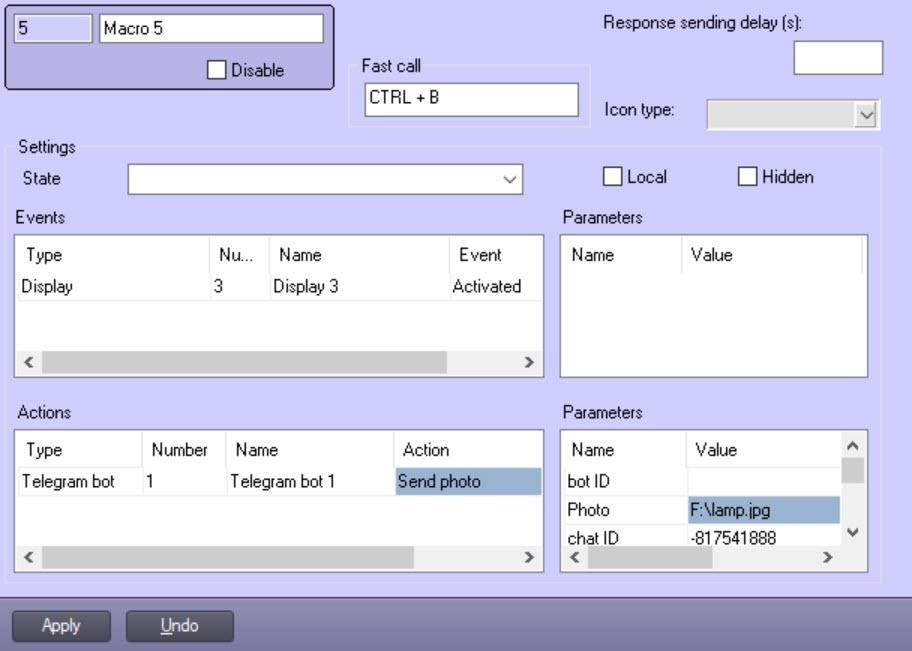Image resolution: width=912 pixels, height=651 pixels.
Task: Select the Display 3 name cell
Action: [x=360, y=286]
